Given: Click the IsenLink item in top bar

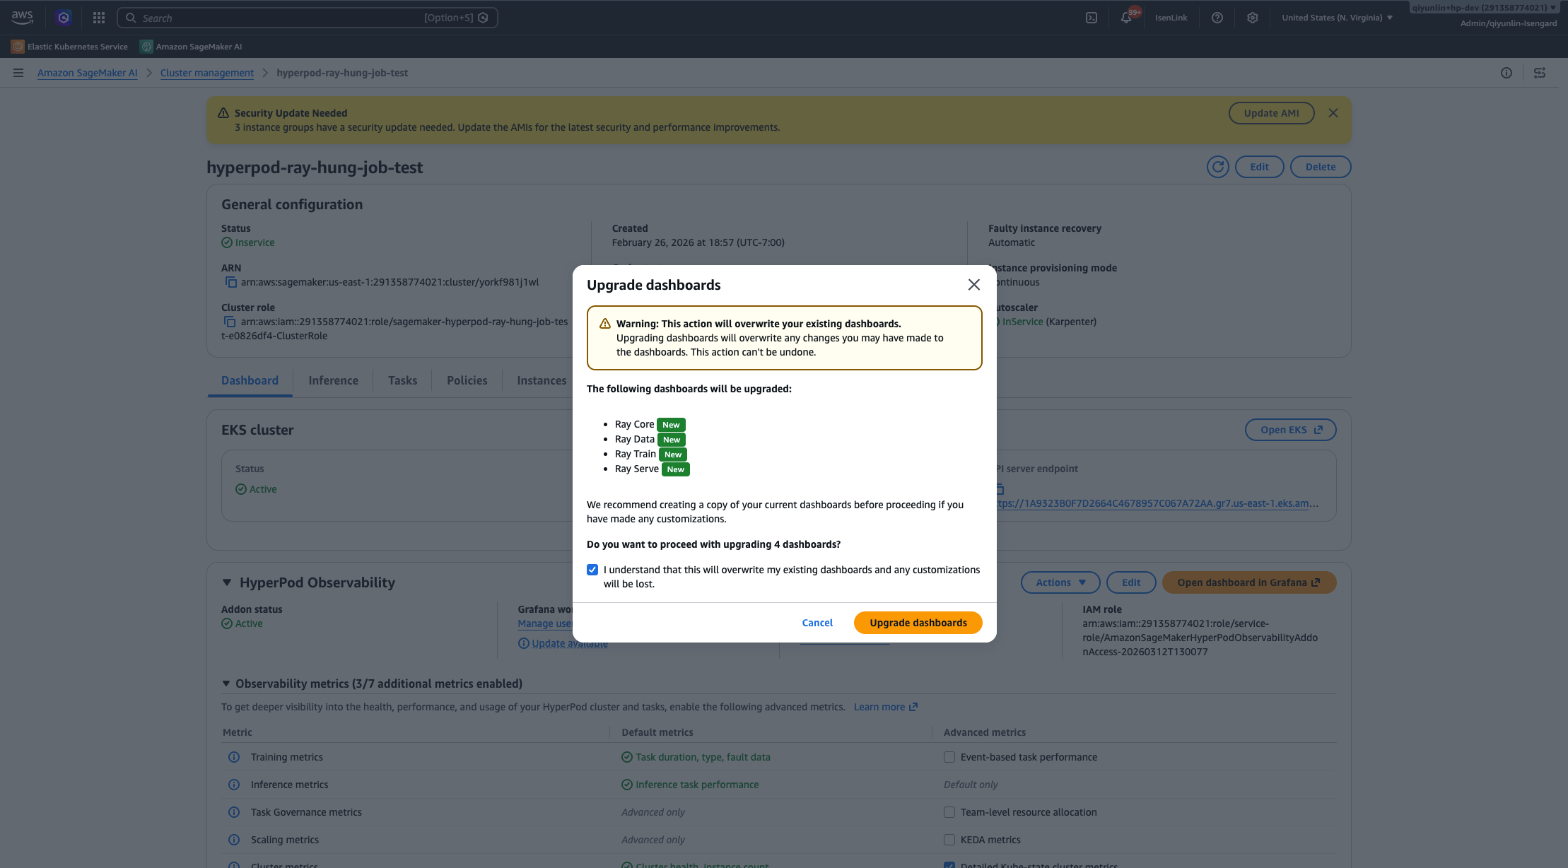Looking at the screenshot, I should pos(1171,17).
